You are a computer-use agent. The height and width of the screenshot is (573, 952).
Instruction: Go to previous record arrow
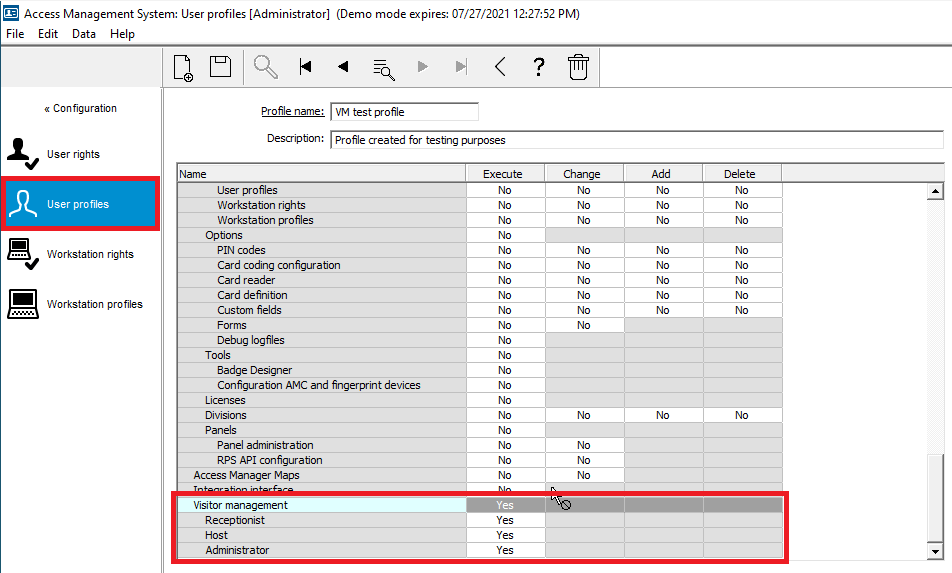(343, 67)
